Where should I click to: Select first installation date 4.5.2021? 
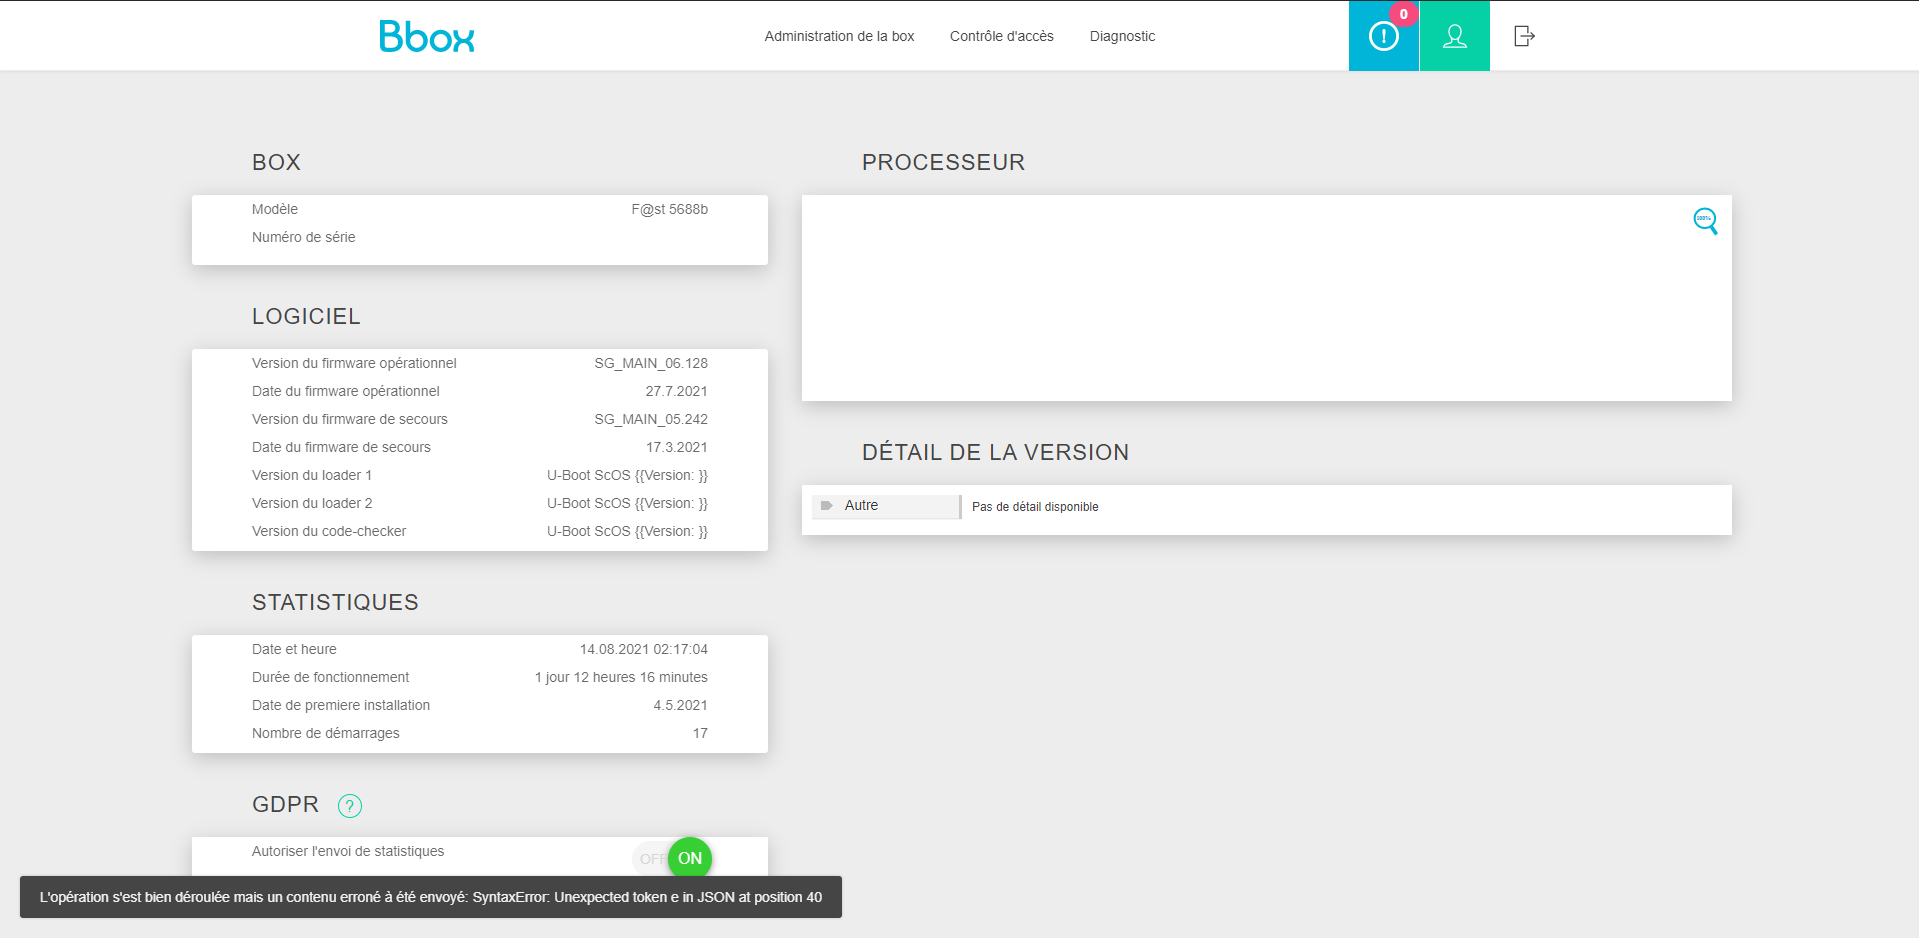click(680, 705)
